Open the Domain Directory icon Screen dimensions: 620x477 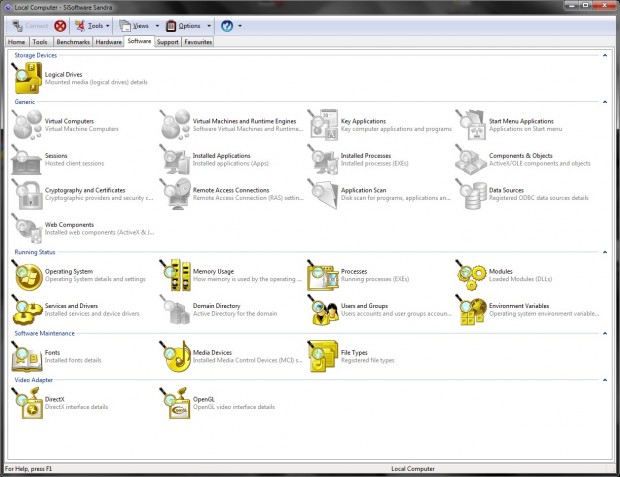click(x=175, y=309)
